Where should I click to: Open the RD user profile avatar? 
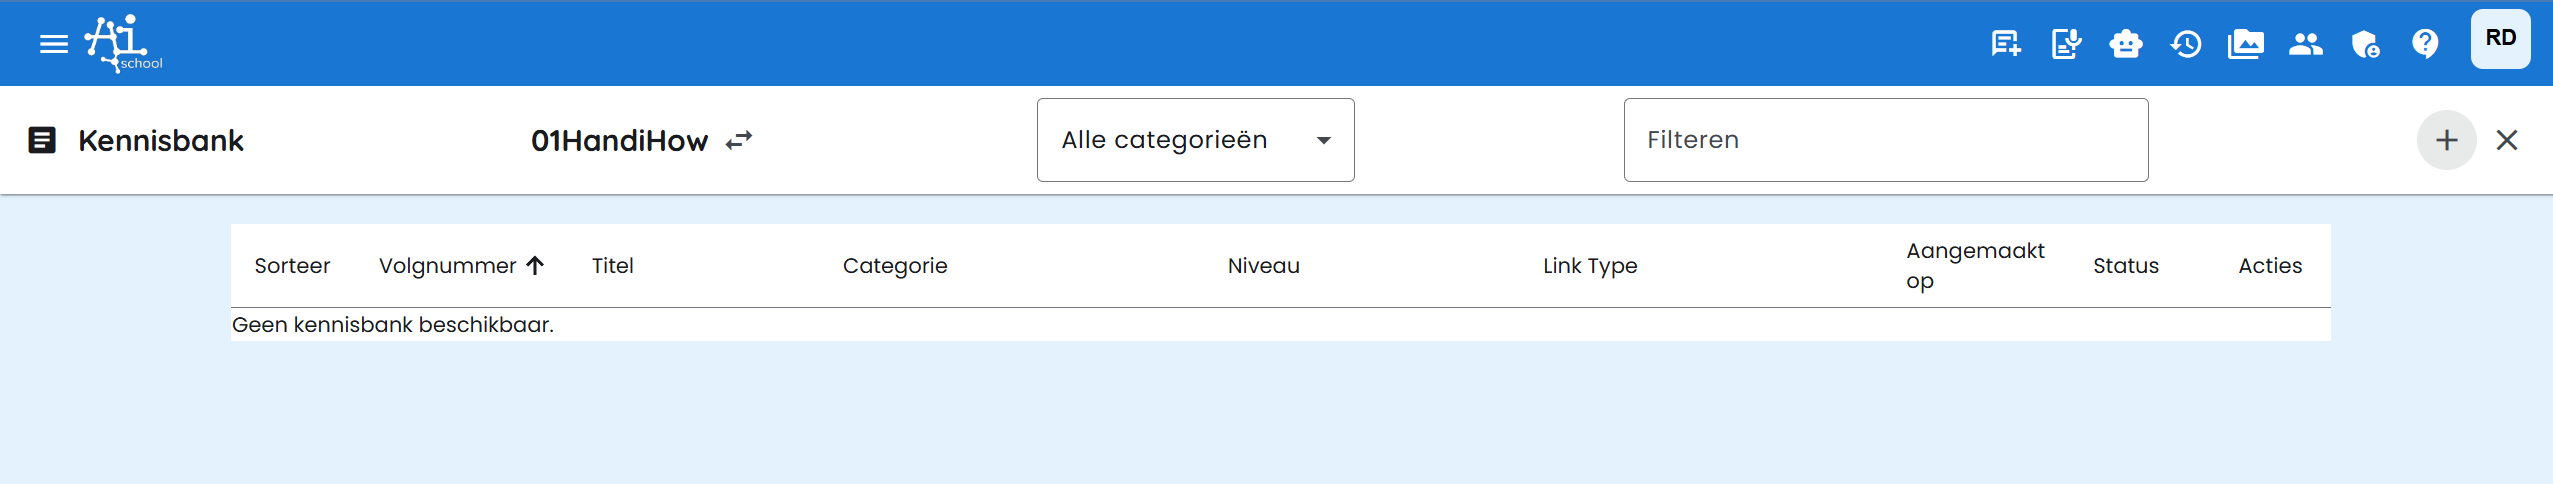(2500, 39)
